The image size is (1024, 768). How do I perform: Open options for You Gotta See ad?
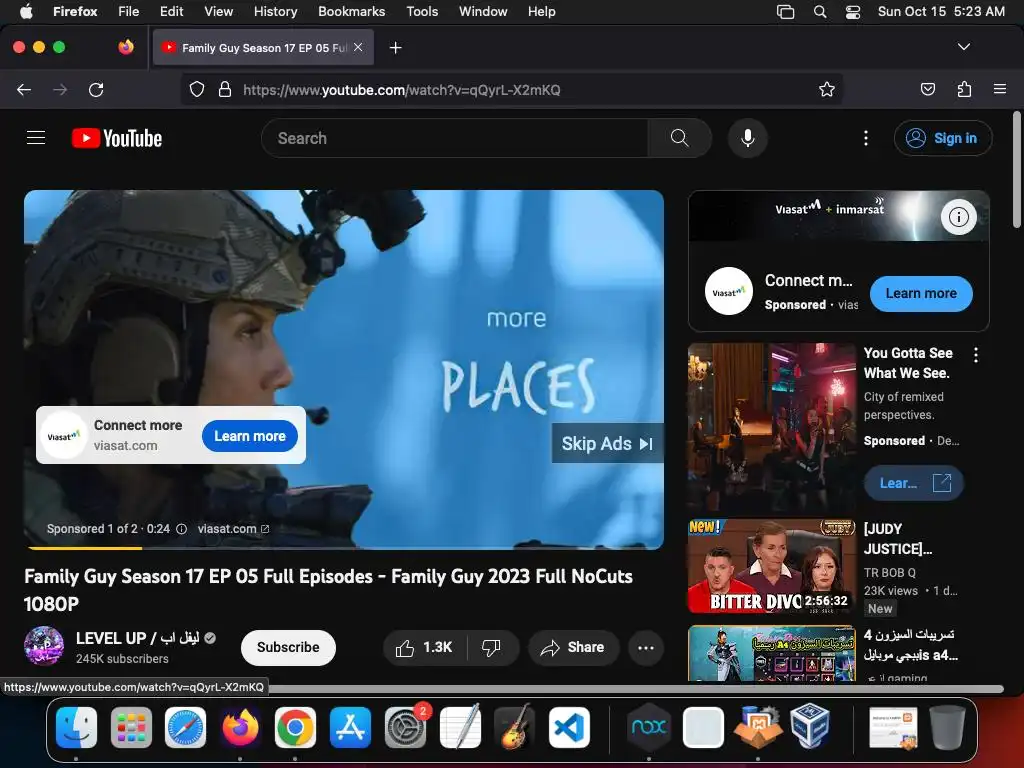[x=976, y=355]
